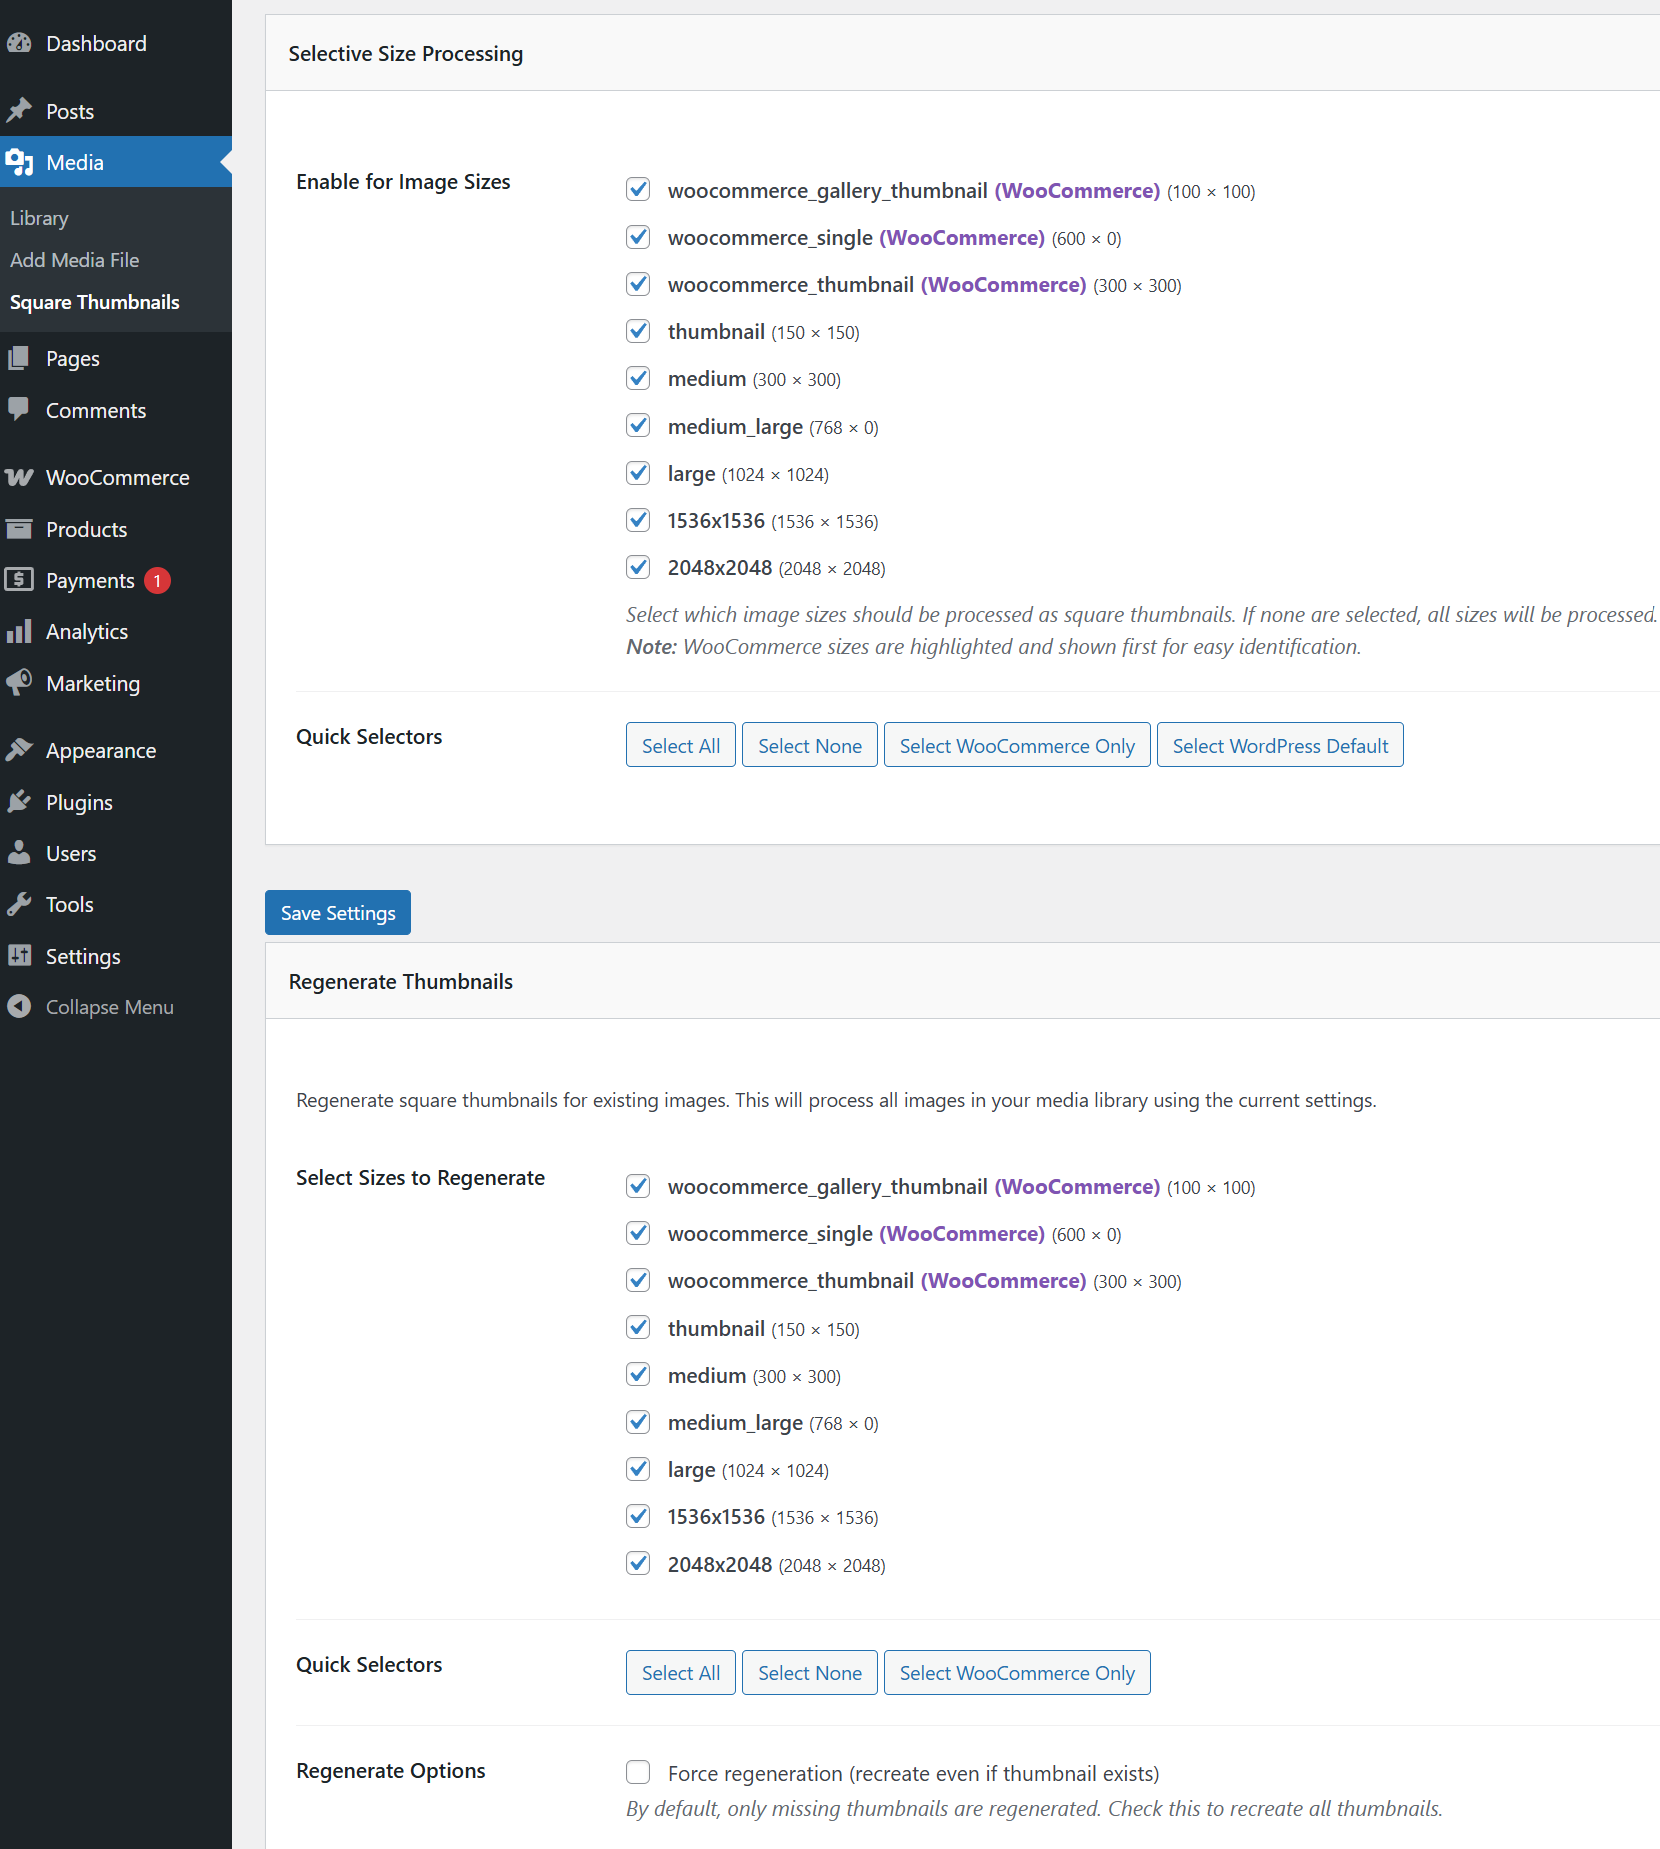Uncheck large (1024 × 1024) in Enable for Image Sizes
This screenshot has height=1849, width=1660.
tap(638, 473)
